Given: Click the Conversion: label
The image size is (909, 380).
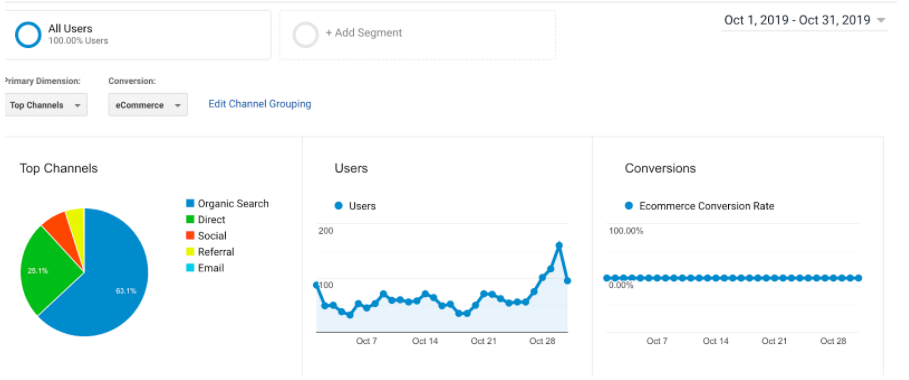Looking at the screenshot, I should tap(132, 81).
